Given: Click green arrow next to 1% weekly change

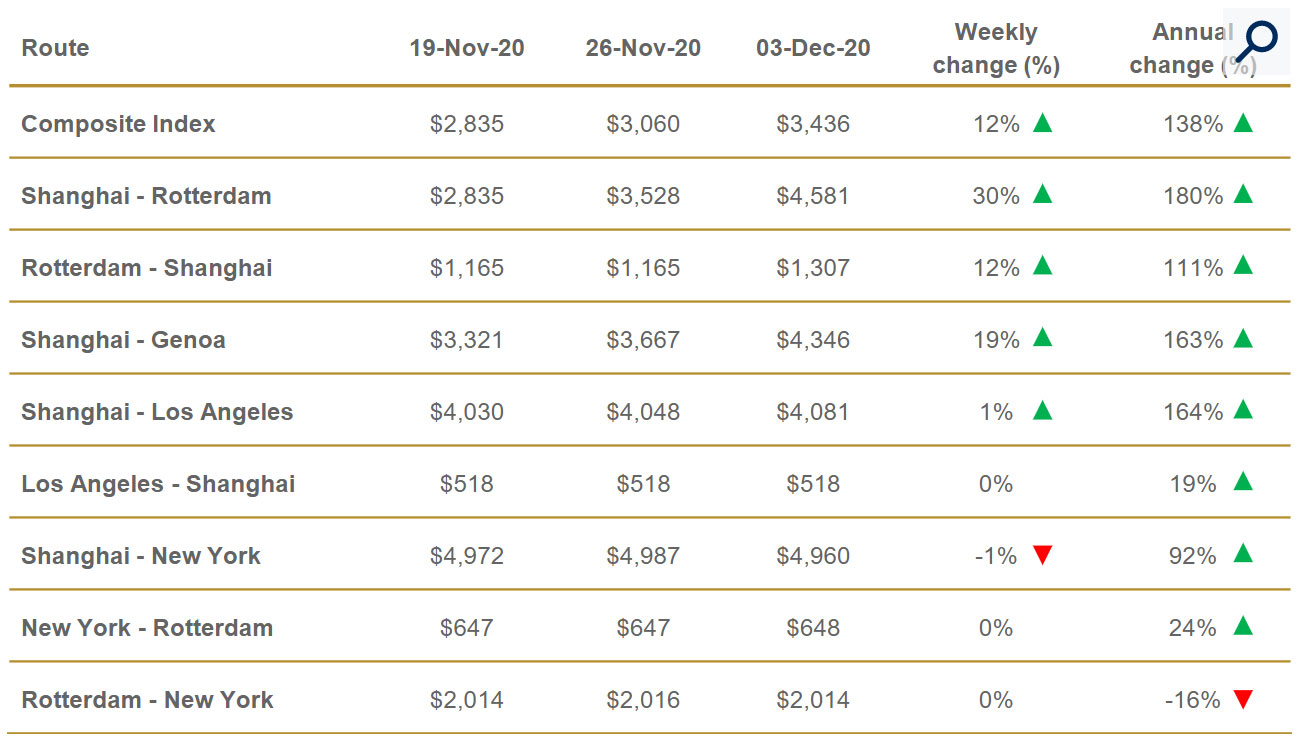Looking at the screenshot, I should point(1042,410).
